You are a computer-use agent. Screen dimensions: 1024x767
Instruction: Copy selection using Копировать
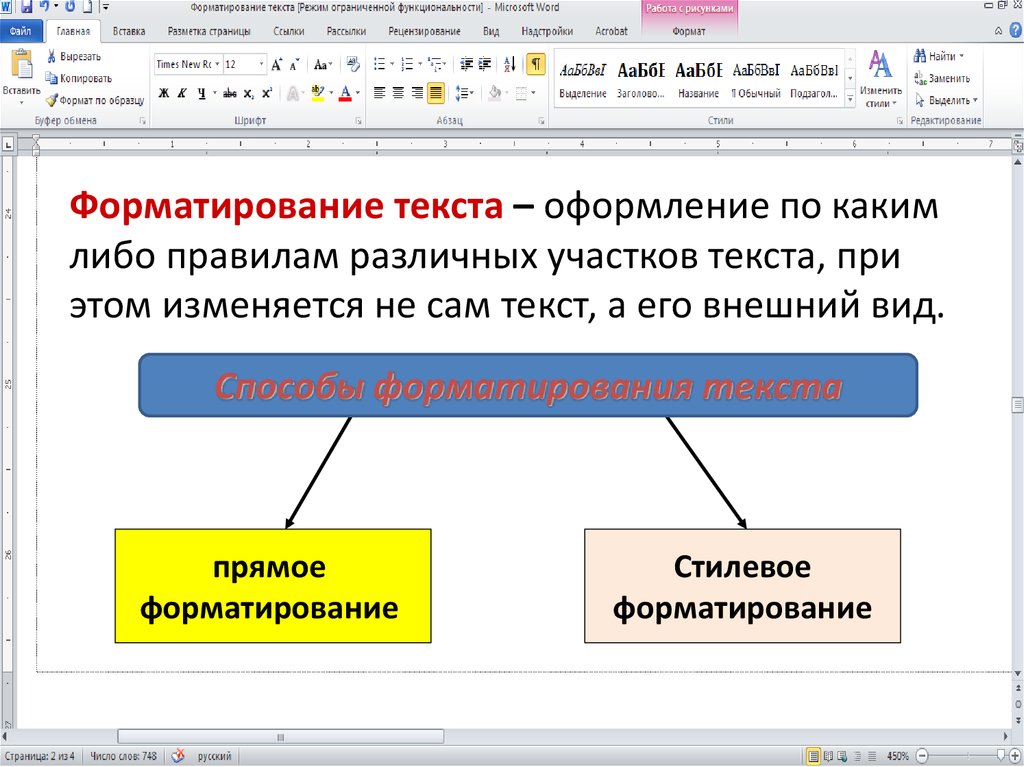[x=78, y=78]
